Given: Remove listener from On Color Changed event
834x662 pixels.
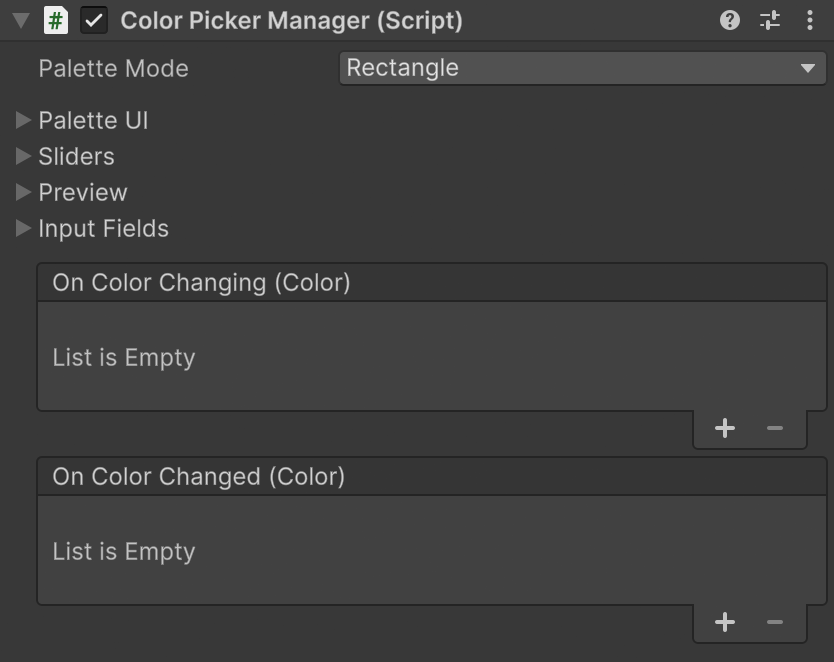Looking at the screenshot, I should (775, 622).
